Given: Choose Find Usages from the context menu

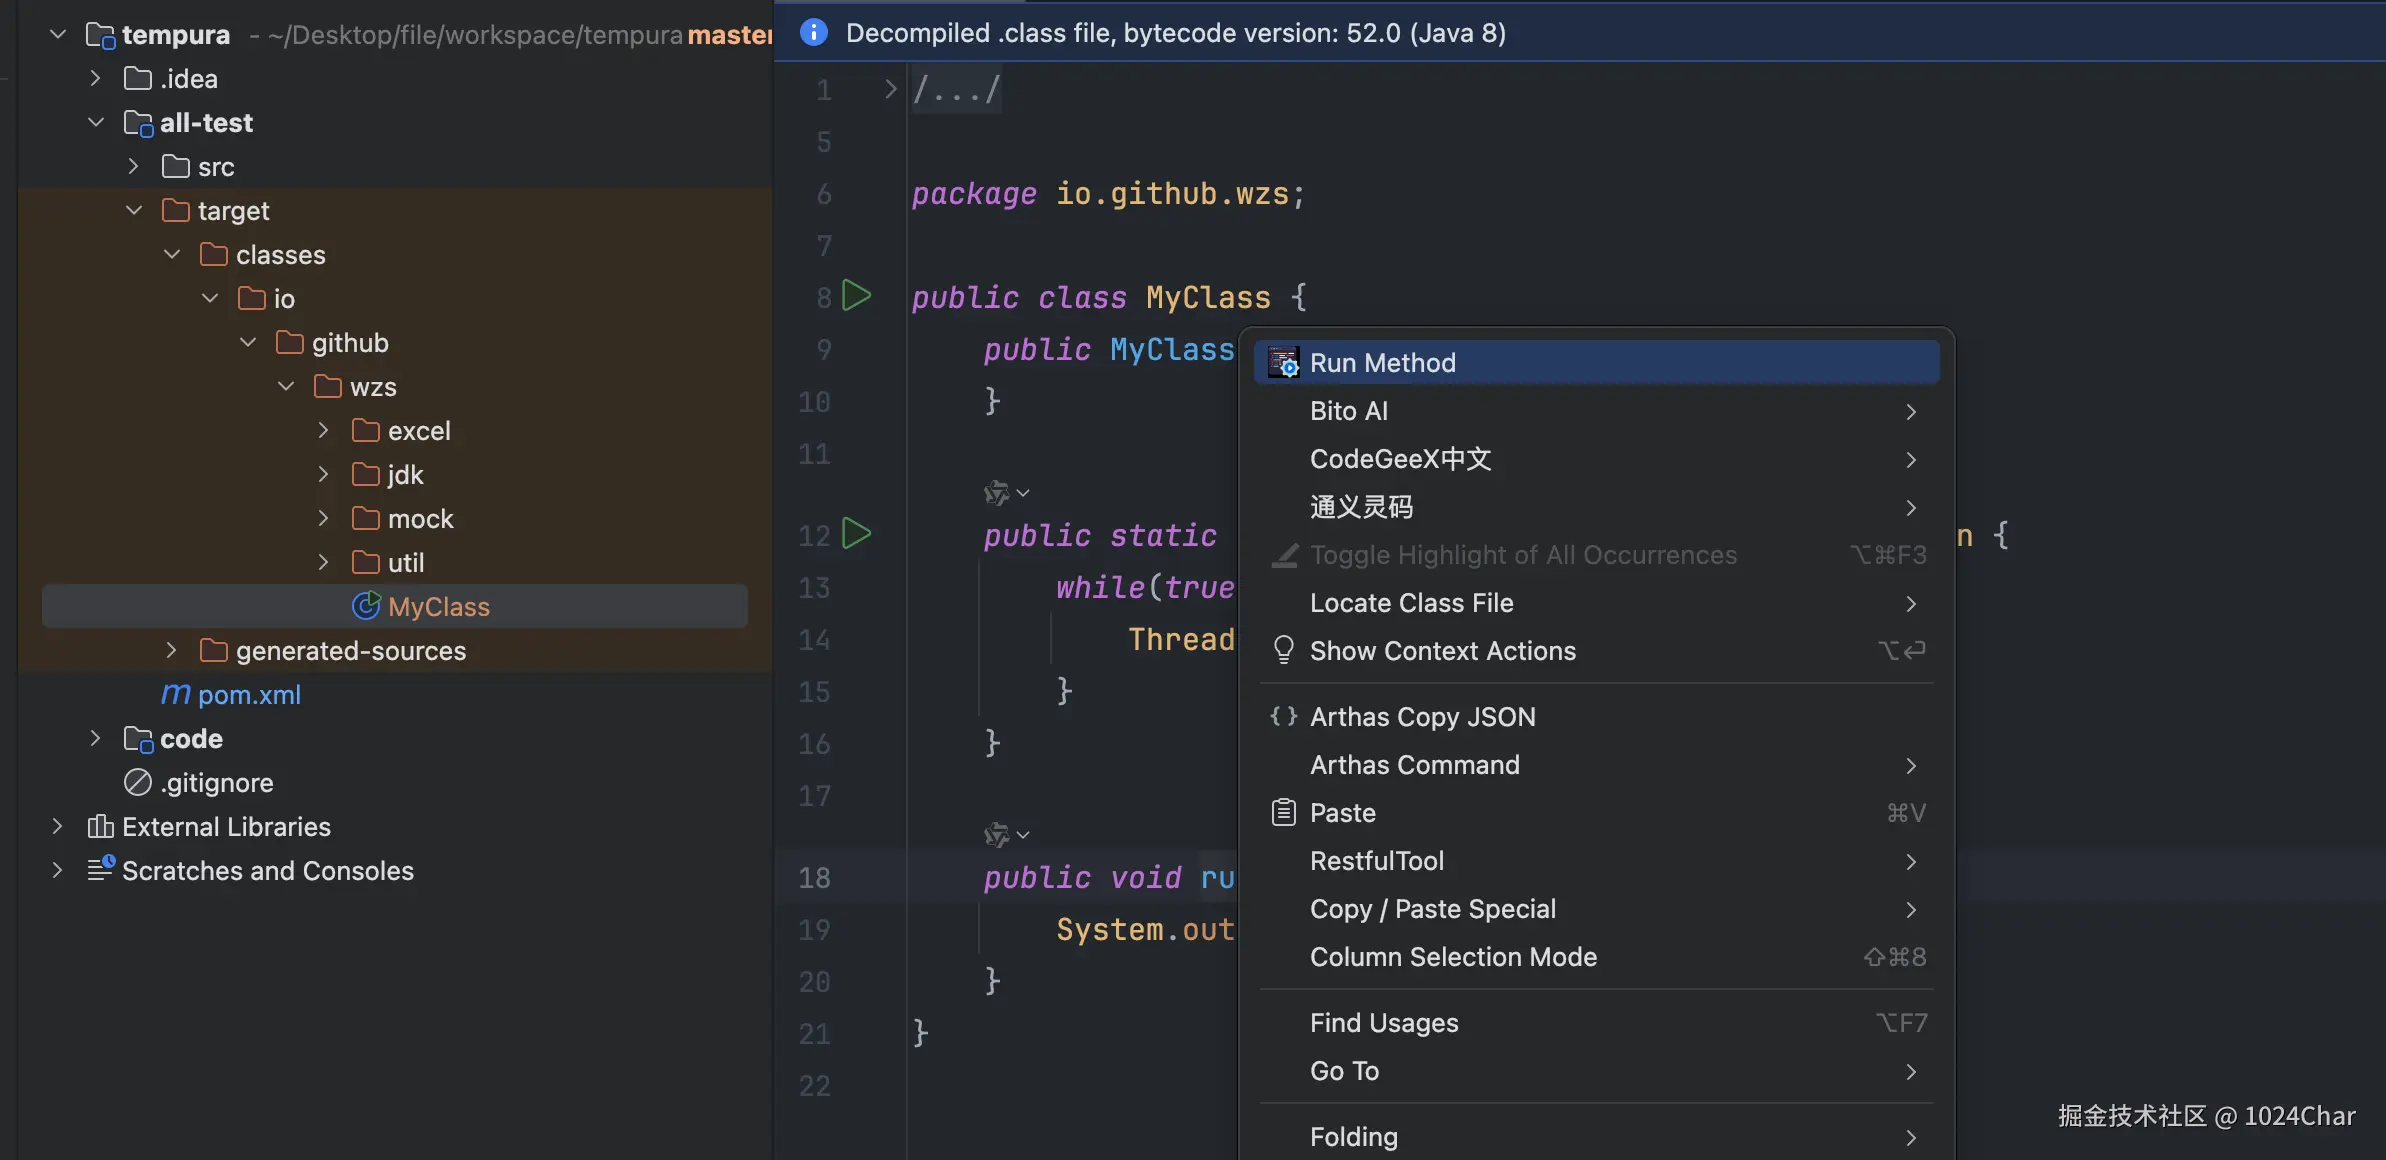Looking at the screenshot, I should click(1384, 1023).
